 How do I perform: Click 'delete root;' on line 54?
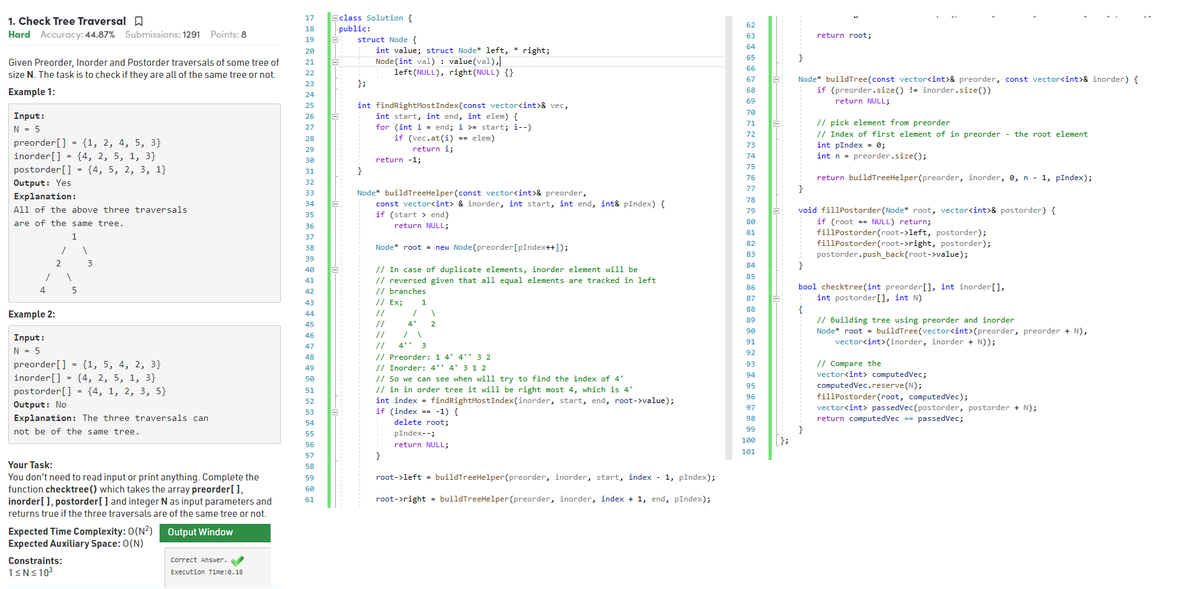pyautogui.click(x=421, y=421)
